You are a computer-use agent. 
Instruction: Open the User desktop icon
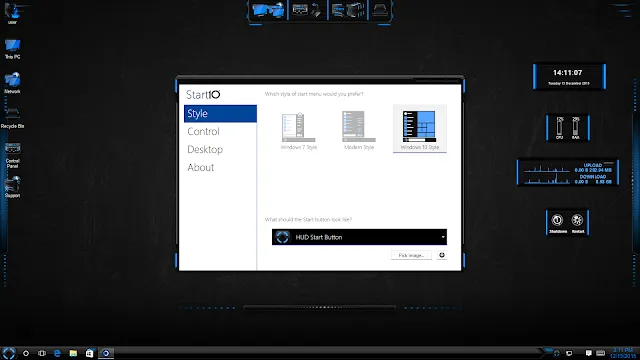(12, 12)
